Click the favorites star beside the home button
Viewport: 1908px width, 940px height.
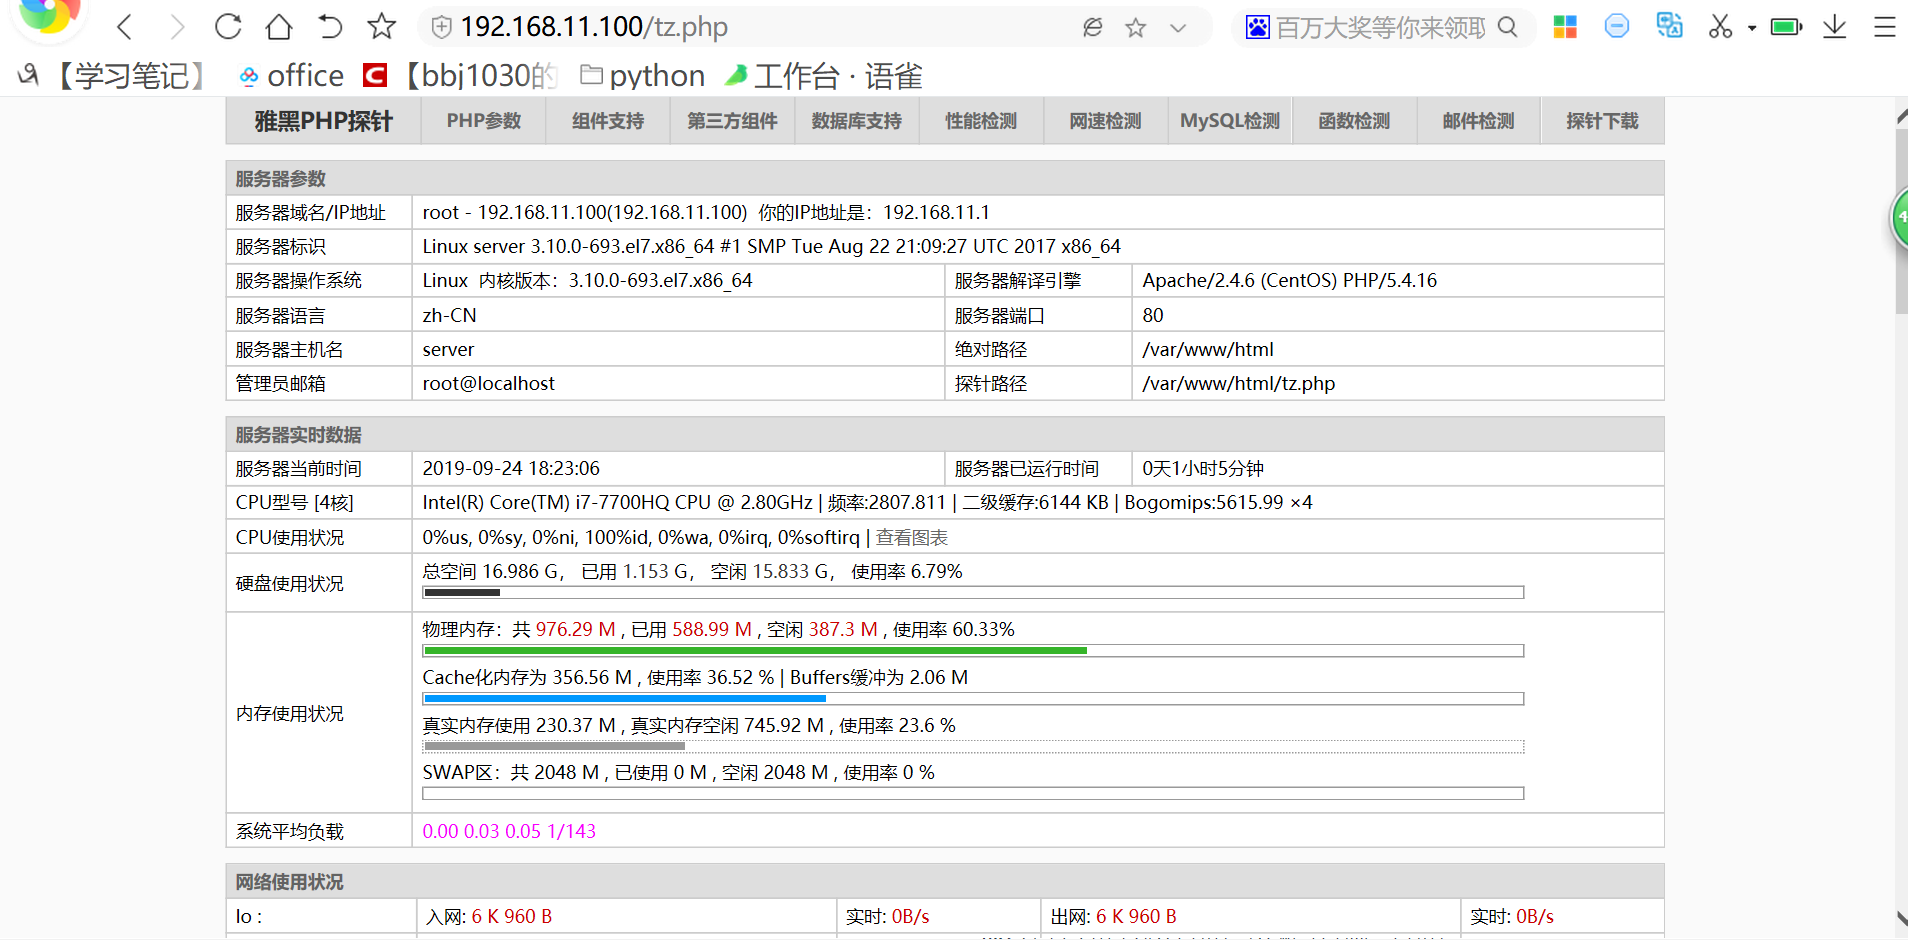pyautogui.click(x=381, y=27)
